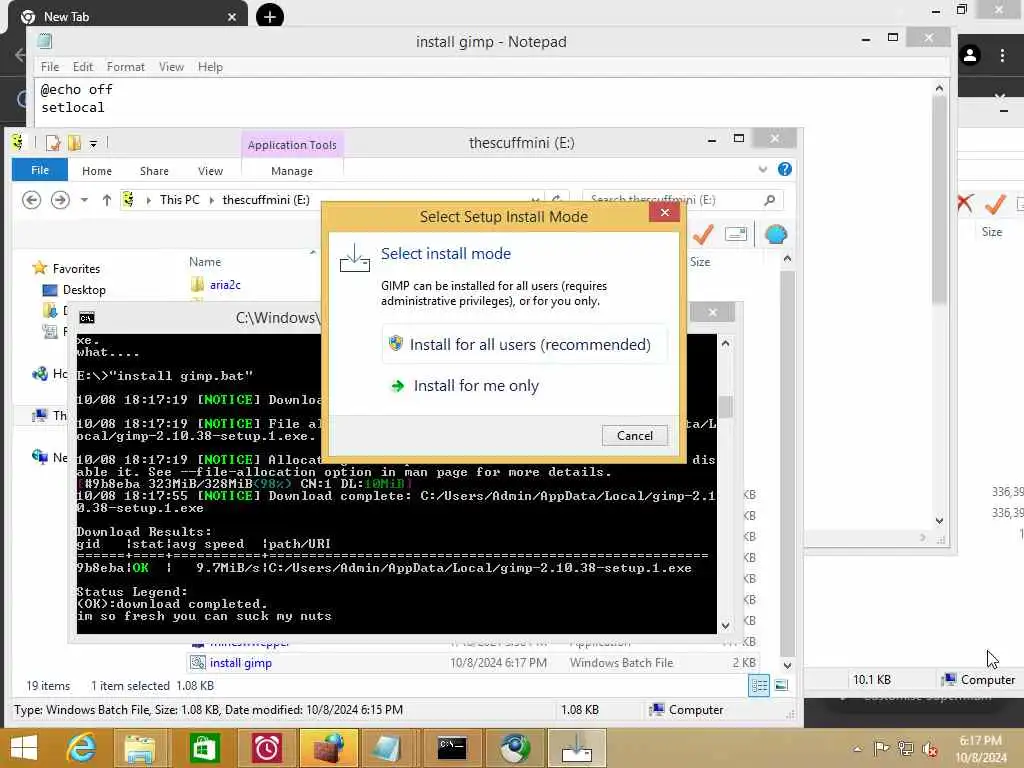Show hidden system tray icons
Viewport: 1024px width, 768px height.
coord(857,748)
